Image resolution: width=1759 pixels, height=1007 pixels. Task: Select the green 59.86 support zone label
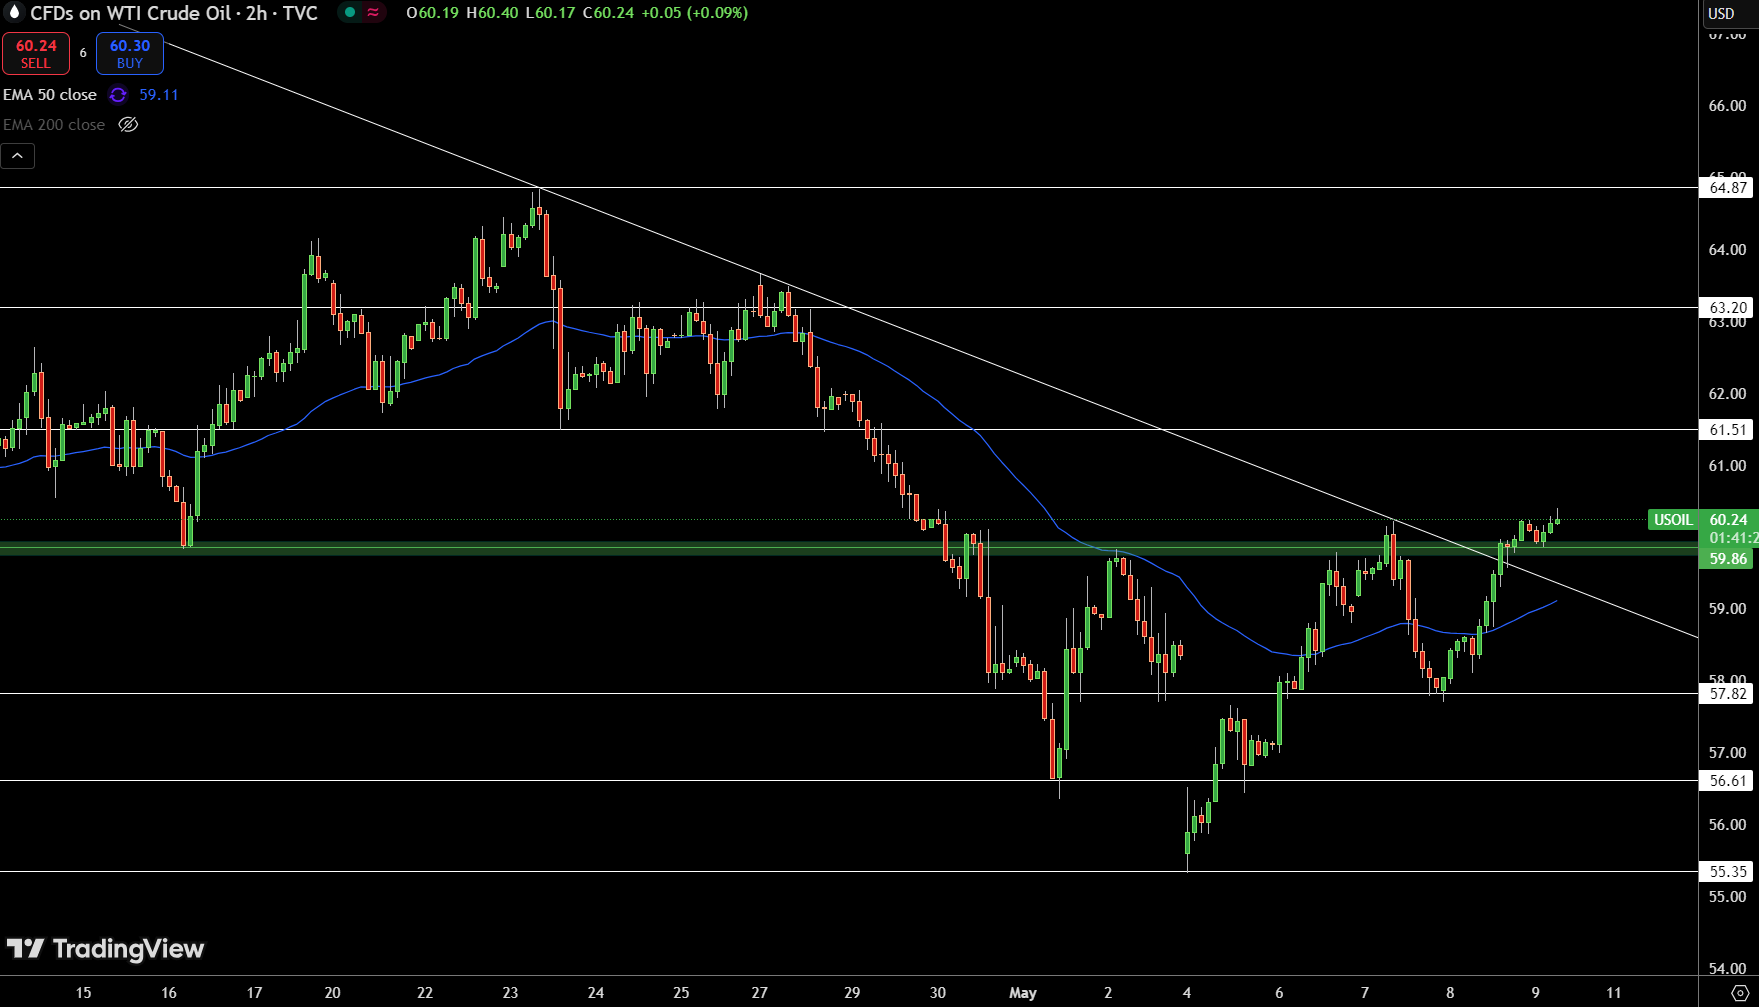pos(1727,559)
